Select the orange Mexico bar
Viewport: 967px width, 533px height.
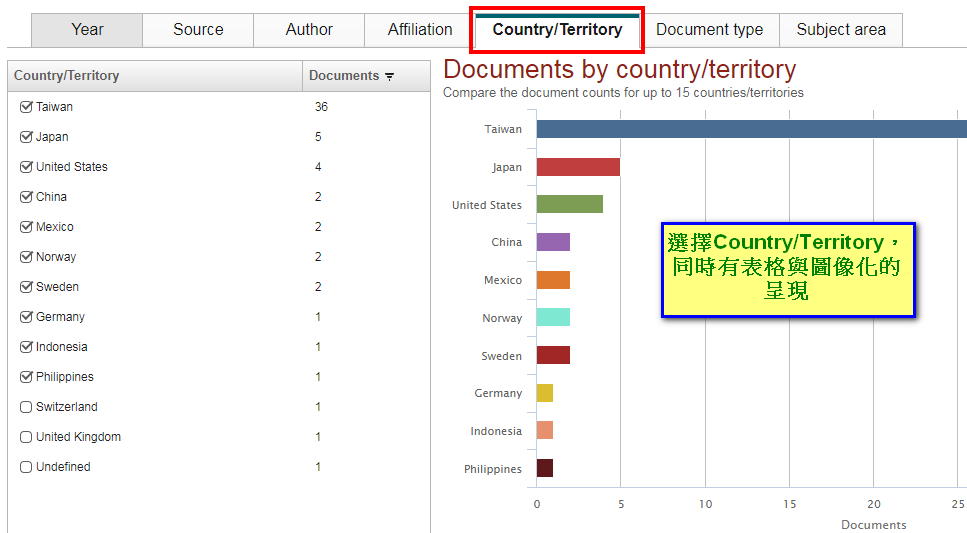pyautogui.click(x=553, y=280)
